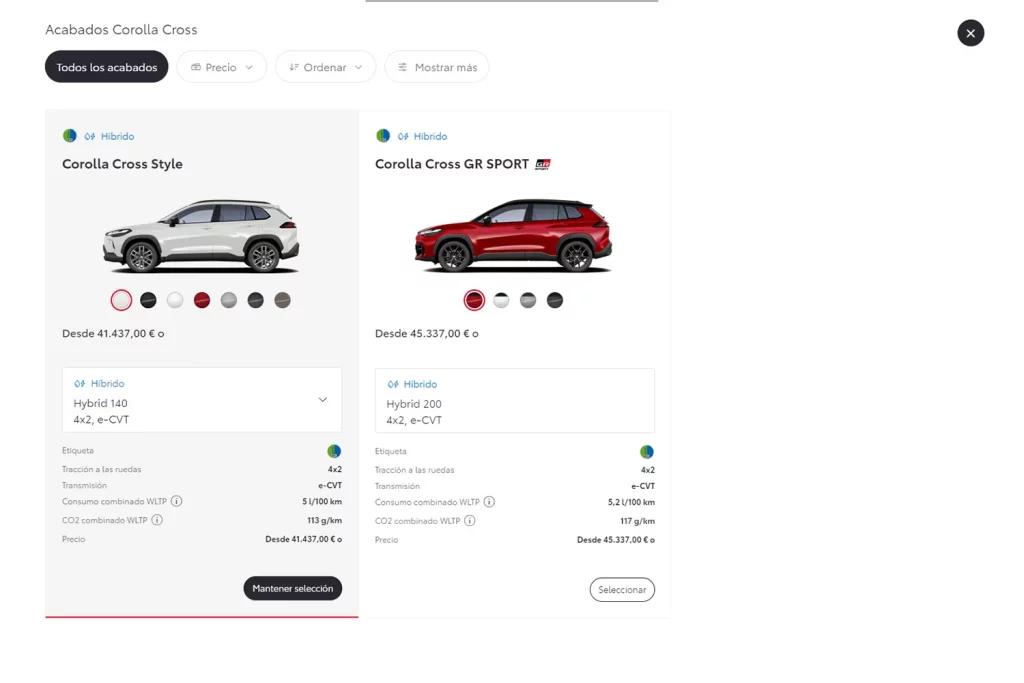The image size is (1024, 683).
Task: Open the Ordenar sort dropdown
Action: [325, 67]
